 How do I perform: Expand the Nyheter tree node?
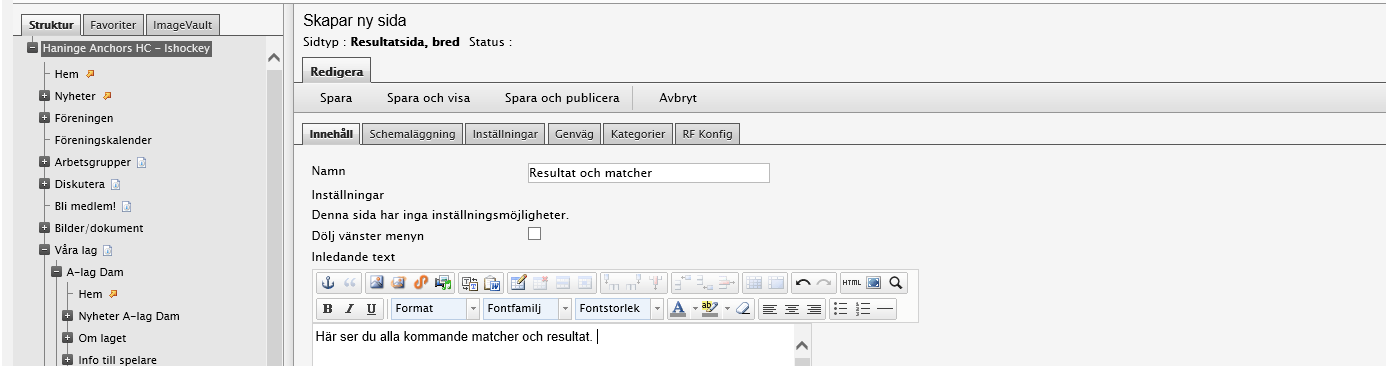44,96
